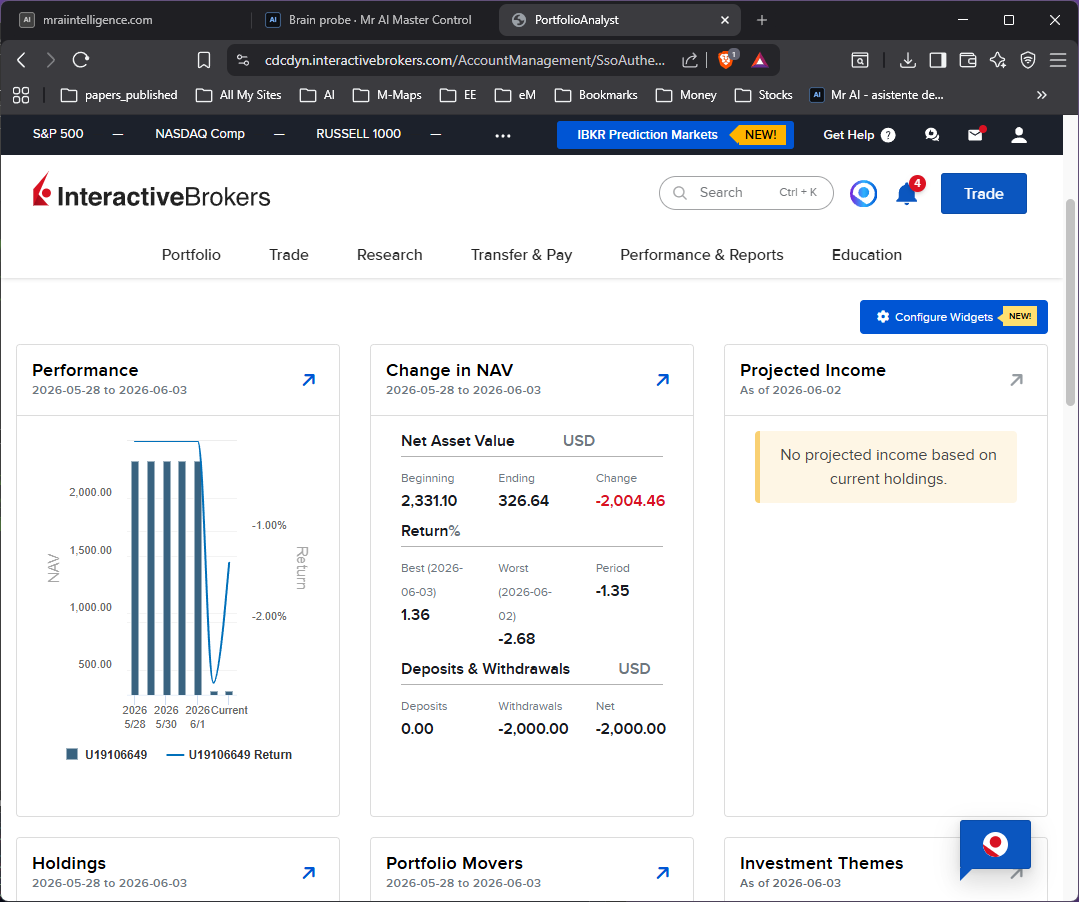Screen dimensions: 1079x902
Task: Expand the Portfolio Movers widget arrow
Action: pyautogui.click(x=663, y=872)
